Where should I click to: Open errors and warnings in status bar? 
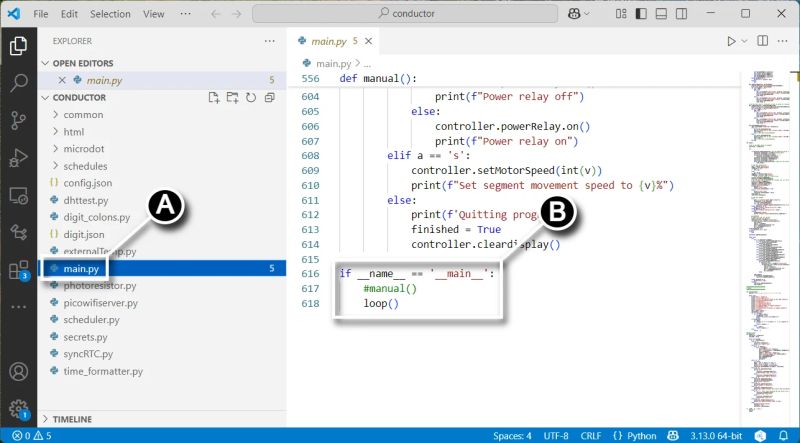(x=32, y=436)
